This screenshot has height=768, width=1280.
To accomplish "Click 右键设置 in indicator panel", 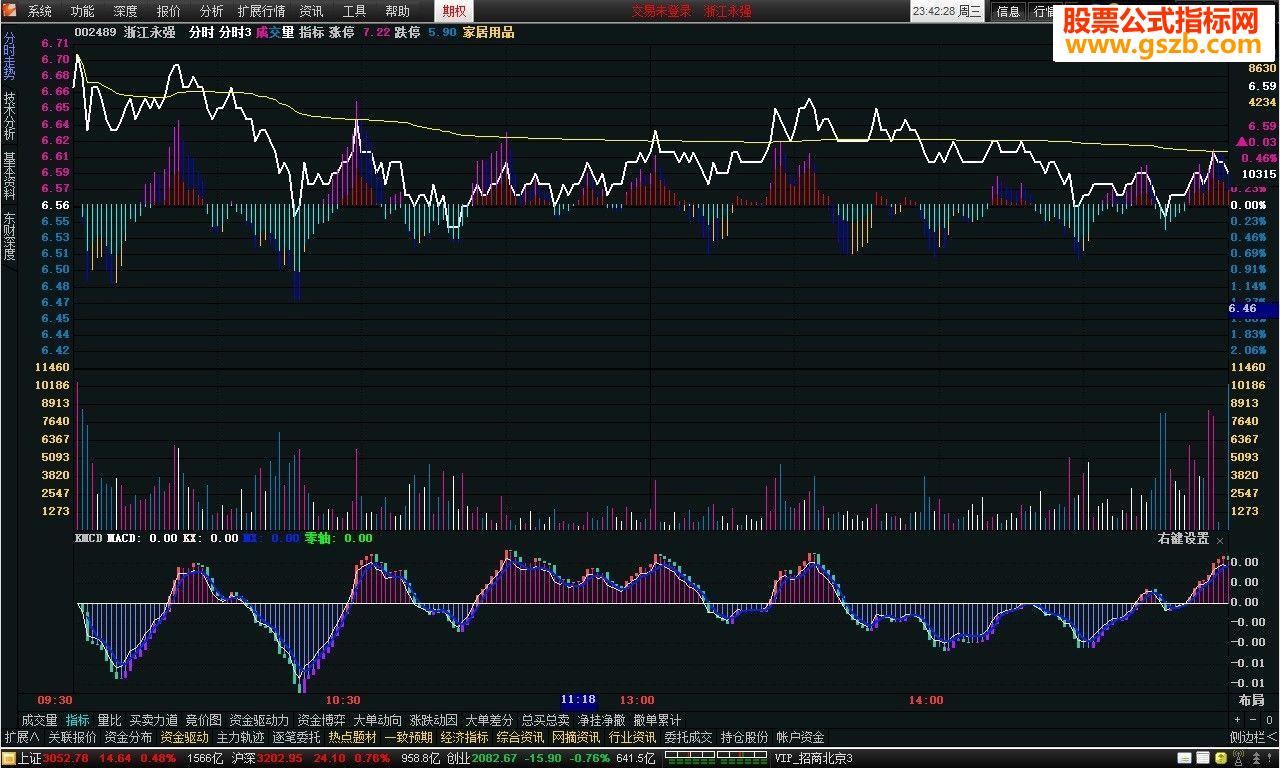I will [x=1183, y=538].
